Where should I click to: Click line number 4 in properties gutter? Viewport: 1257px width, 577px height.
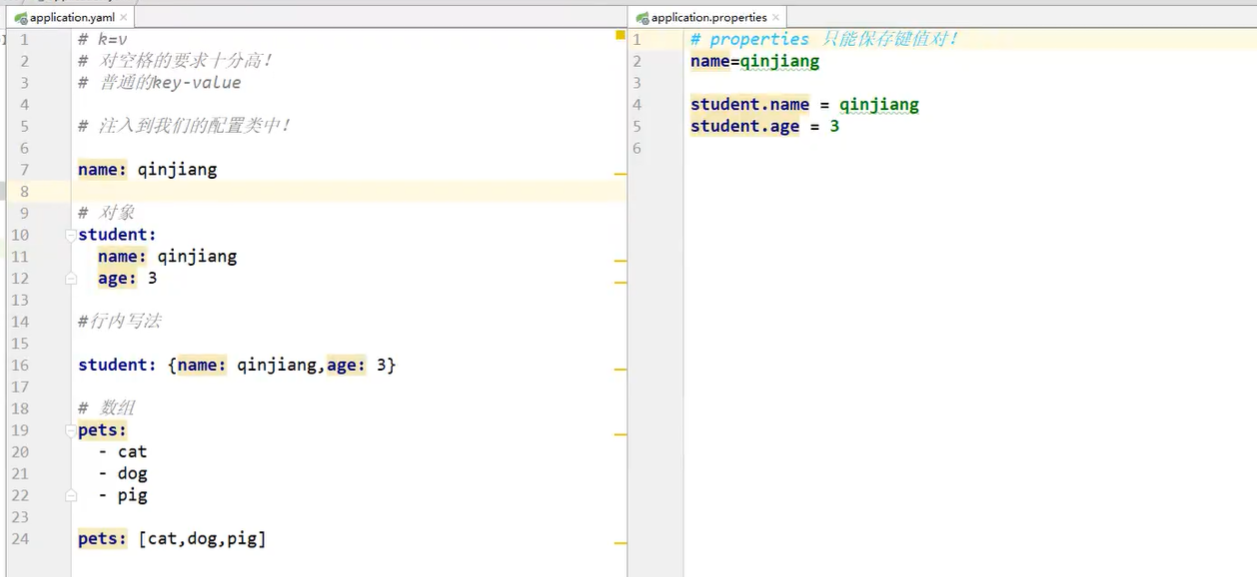point(637,104)
